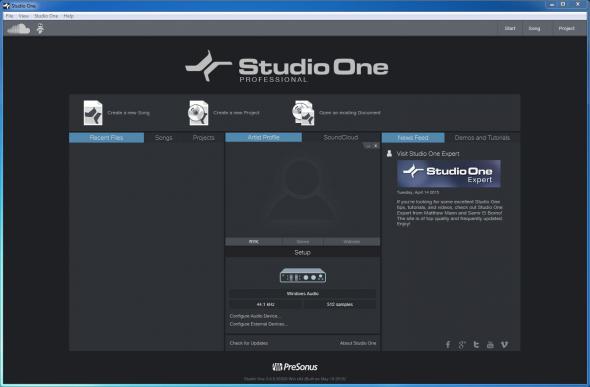Switch to the Start page button
This screenshot has height=387, width=590.
tap(510, 29)
